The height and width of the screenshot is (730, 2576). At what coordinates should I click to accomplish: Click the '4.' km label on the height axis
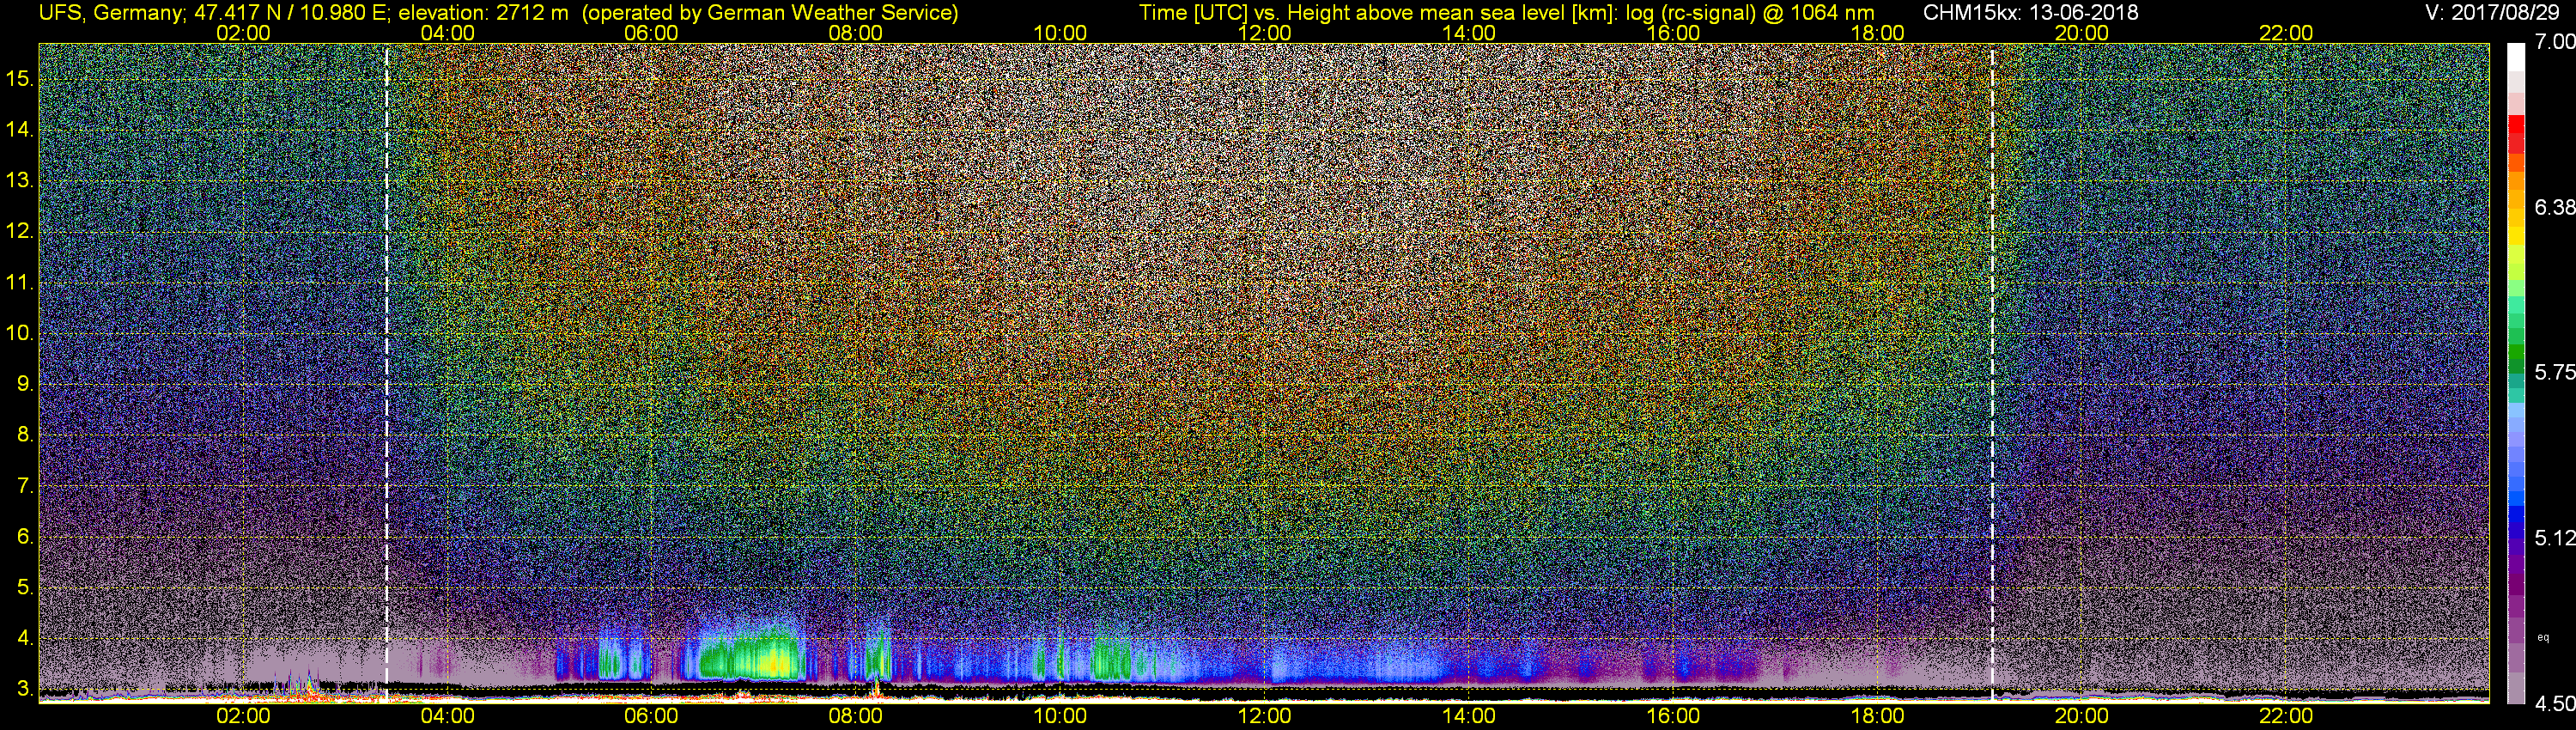pos(25,639)
